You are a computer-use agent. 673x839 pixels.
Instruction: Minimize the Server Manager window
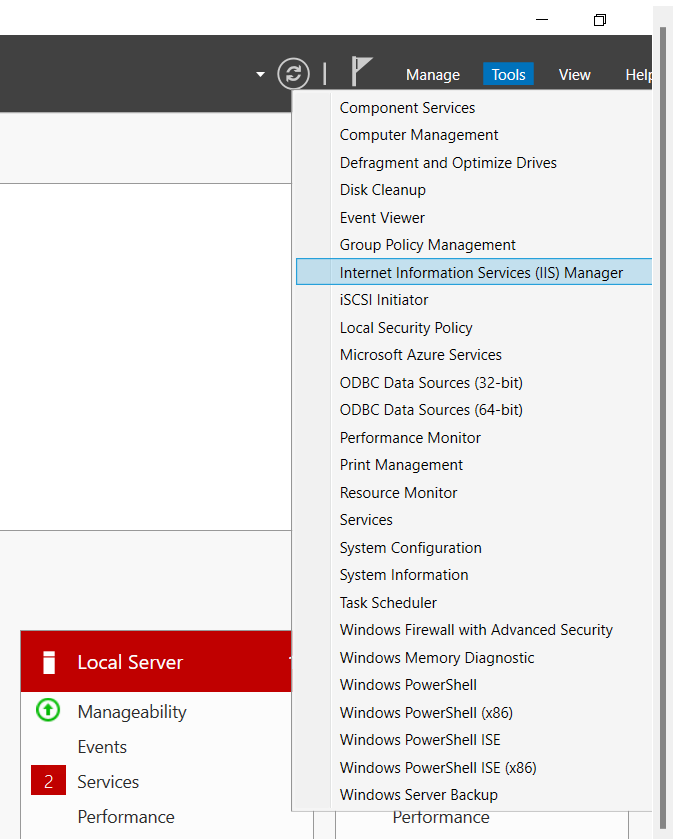(542, 20)
